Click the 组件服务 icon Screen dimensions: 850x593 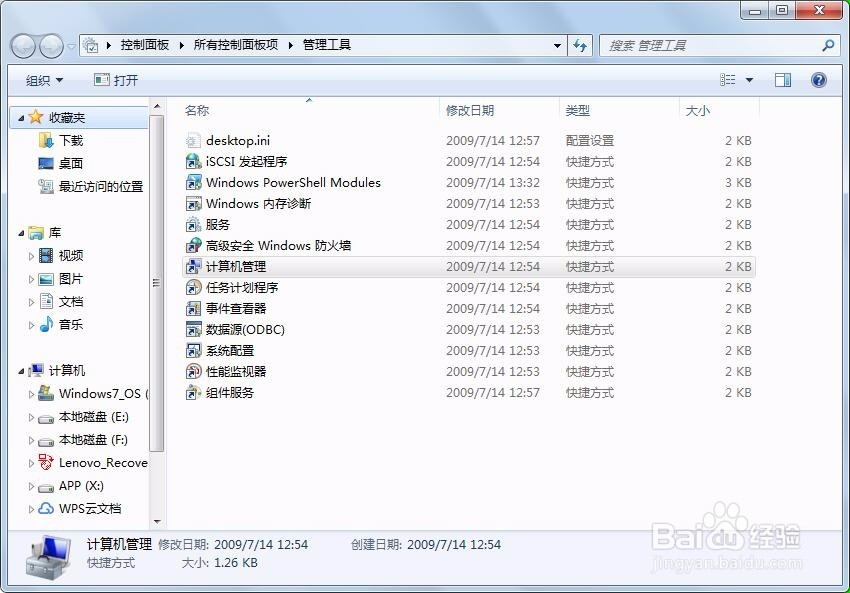click(193, 392)
